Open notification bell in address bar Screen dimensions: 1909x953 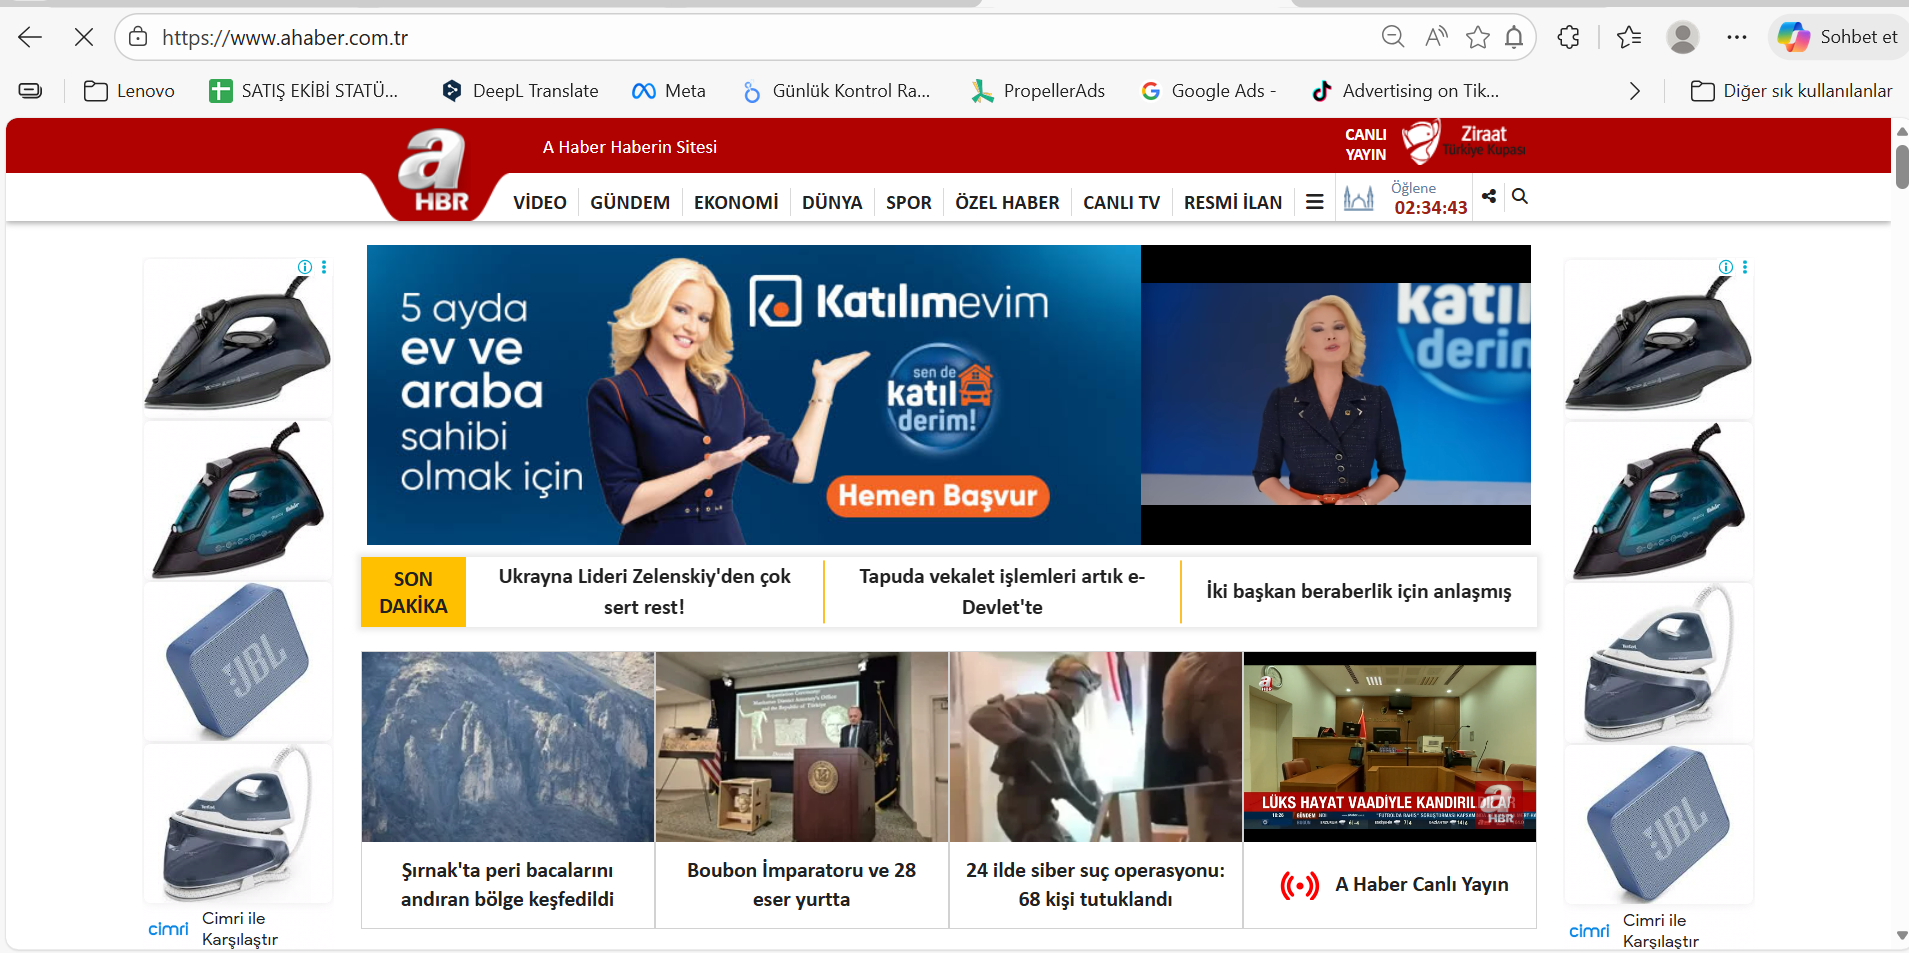1514,37
